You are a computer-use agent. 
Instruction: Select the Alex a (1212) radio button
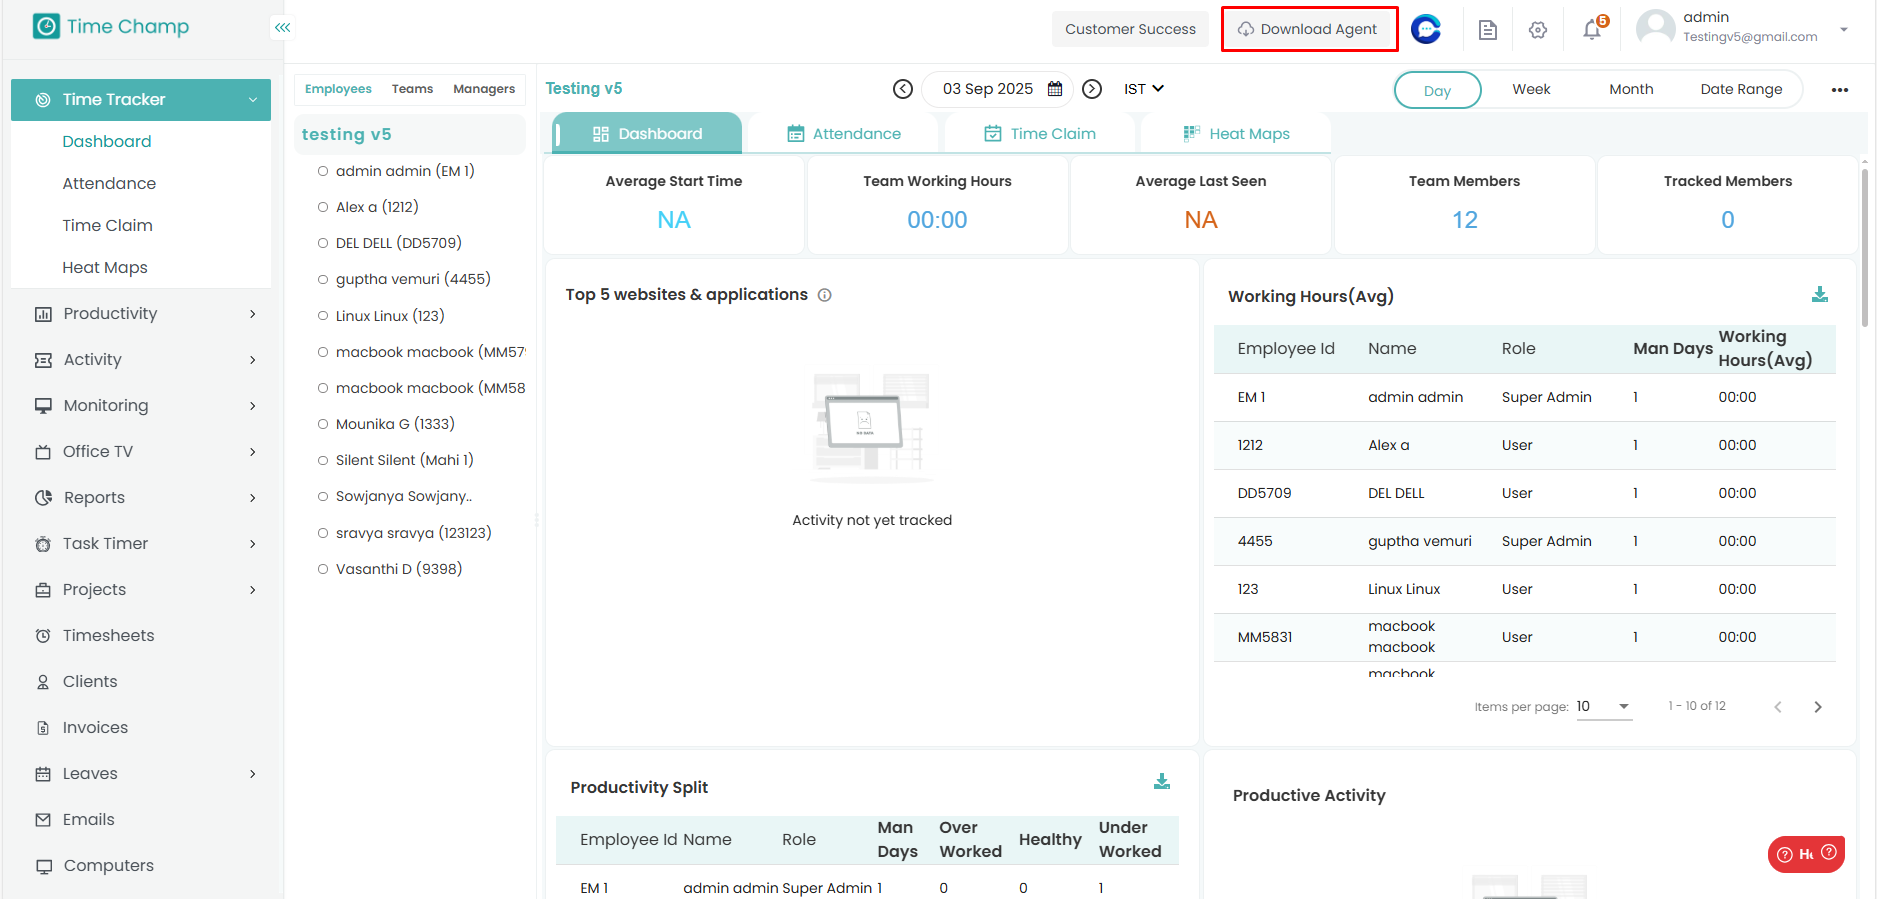coord(323,207)
